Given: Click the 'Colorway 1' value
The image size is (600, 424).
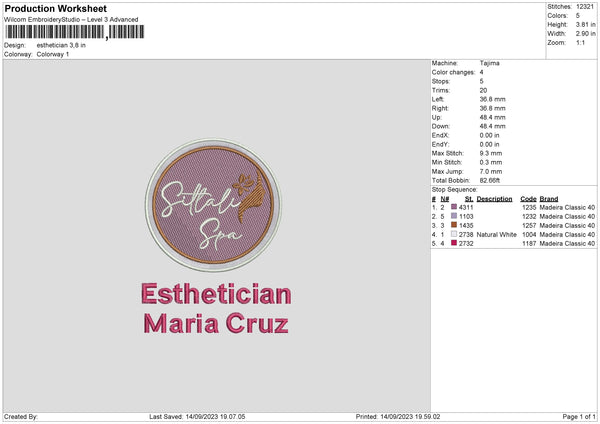Looking at the screenshot, I should pos(53,54).
